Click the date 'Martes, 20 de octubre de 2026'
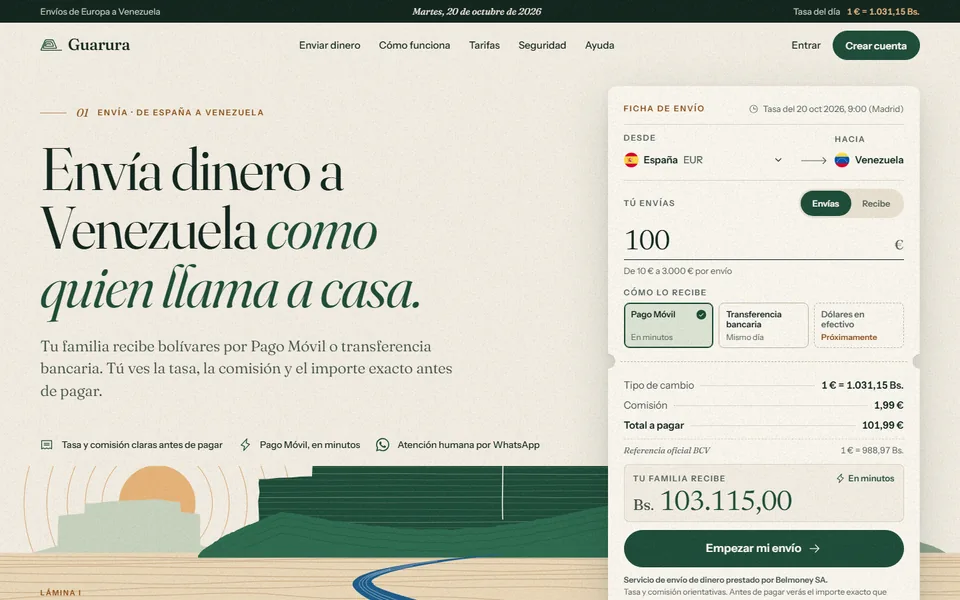 coord(477,12)
